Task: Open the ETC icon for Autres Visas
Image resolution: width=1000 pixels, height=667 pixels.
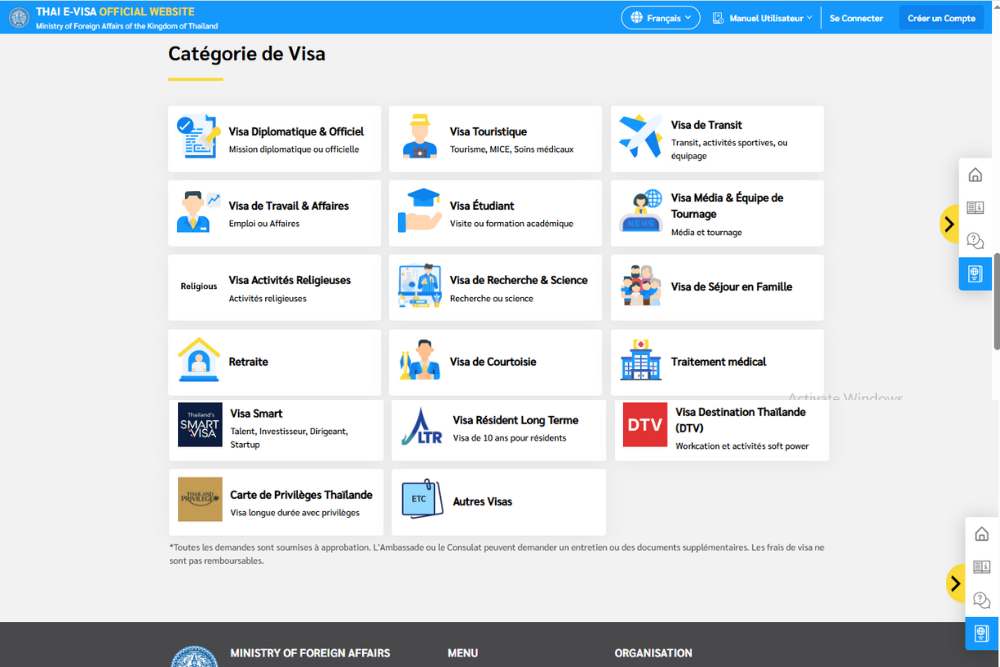Action: click(x=421, y=499)
